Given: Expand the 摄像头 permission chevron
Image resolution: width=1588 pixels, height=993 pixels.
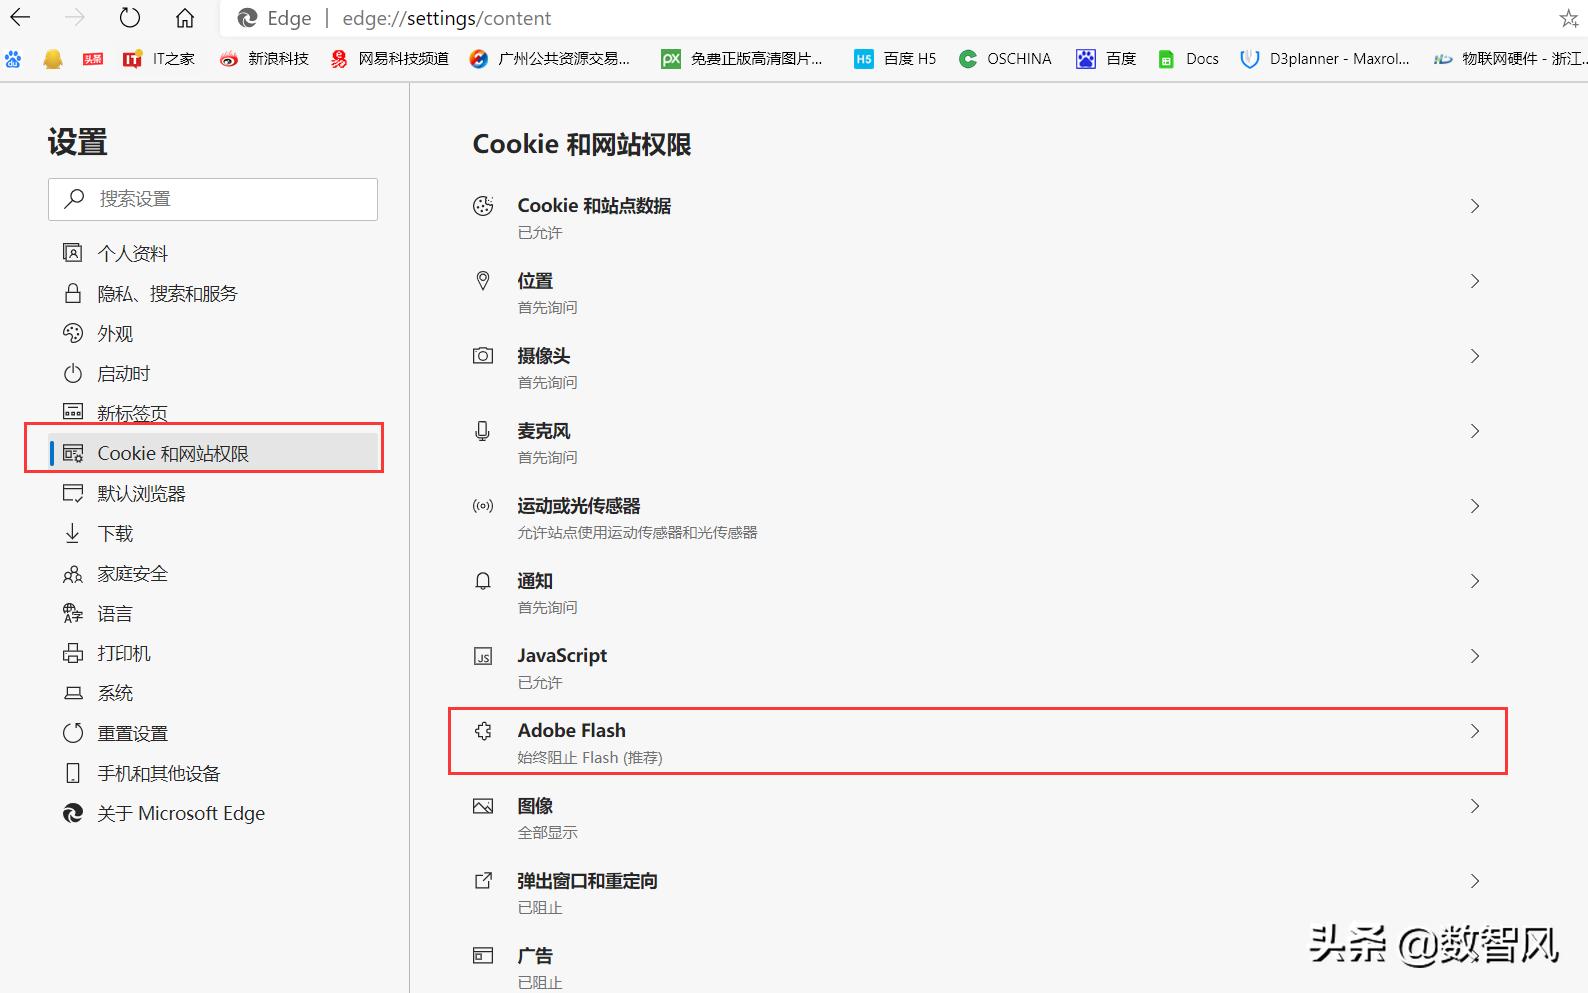Looking at the screenshot, I should pos(1475,356).
